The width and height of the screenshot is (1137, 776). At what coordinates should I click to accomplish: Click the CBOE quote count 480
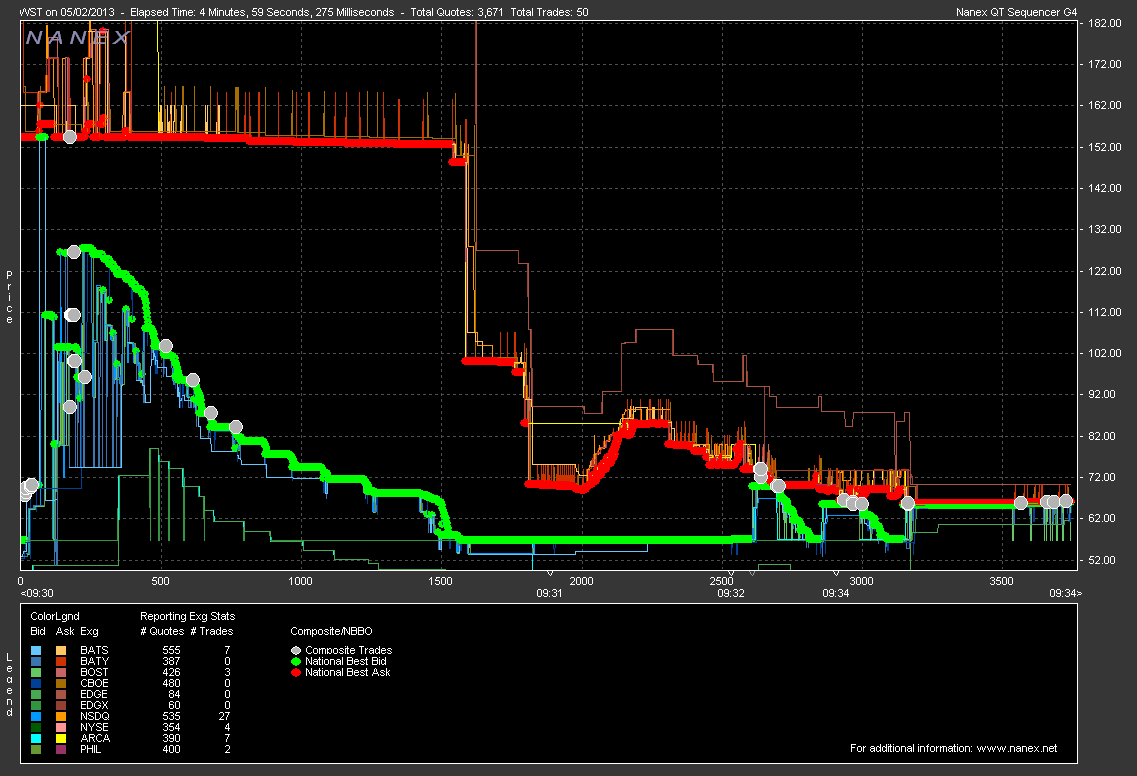point(171,683)
